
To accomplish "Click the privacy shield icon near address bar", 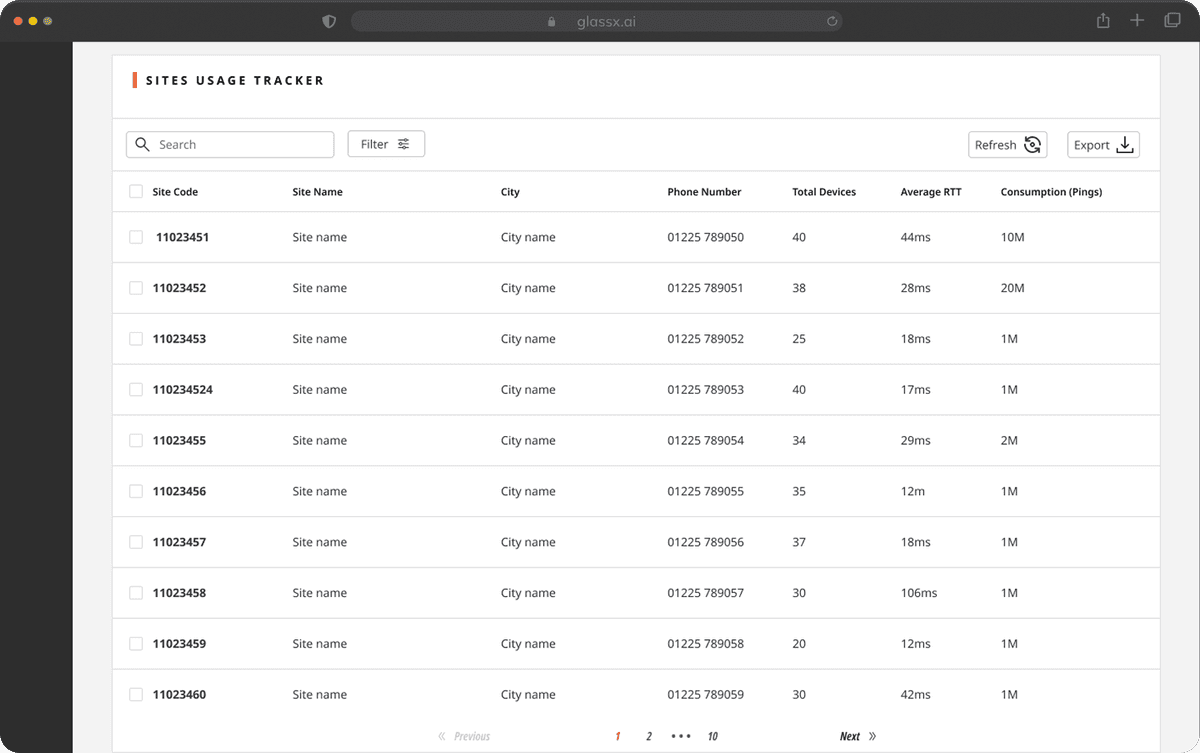I will coord(328,20).
